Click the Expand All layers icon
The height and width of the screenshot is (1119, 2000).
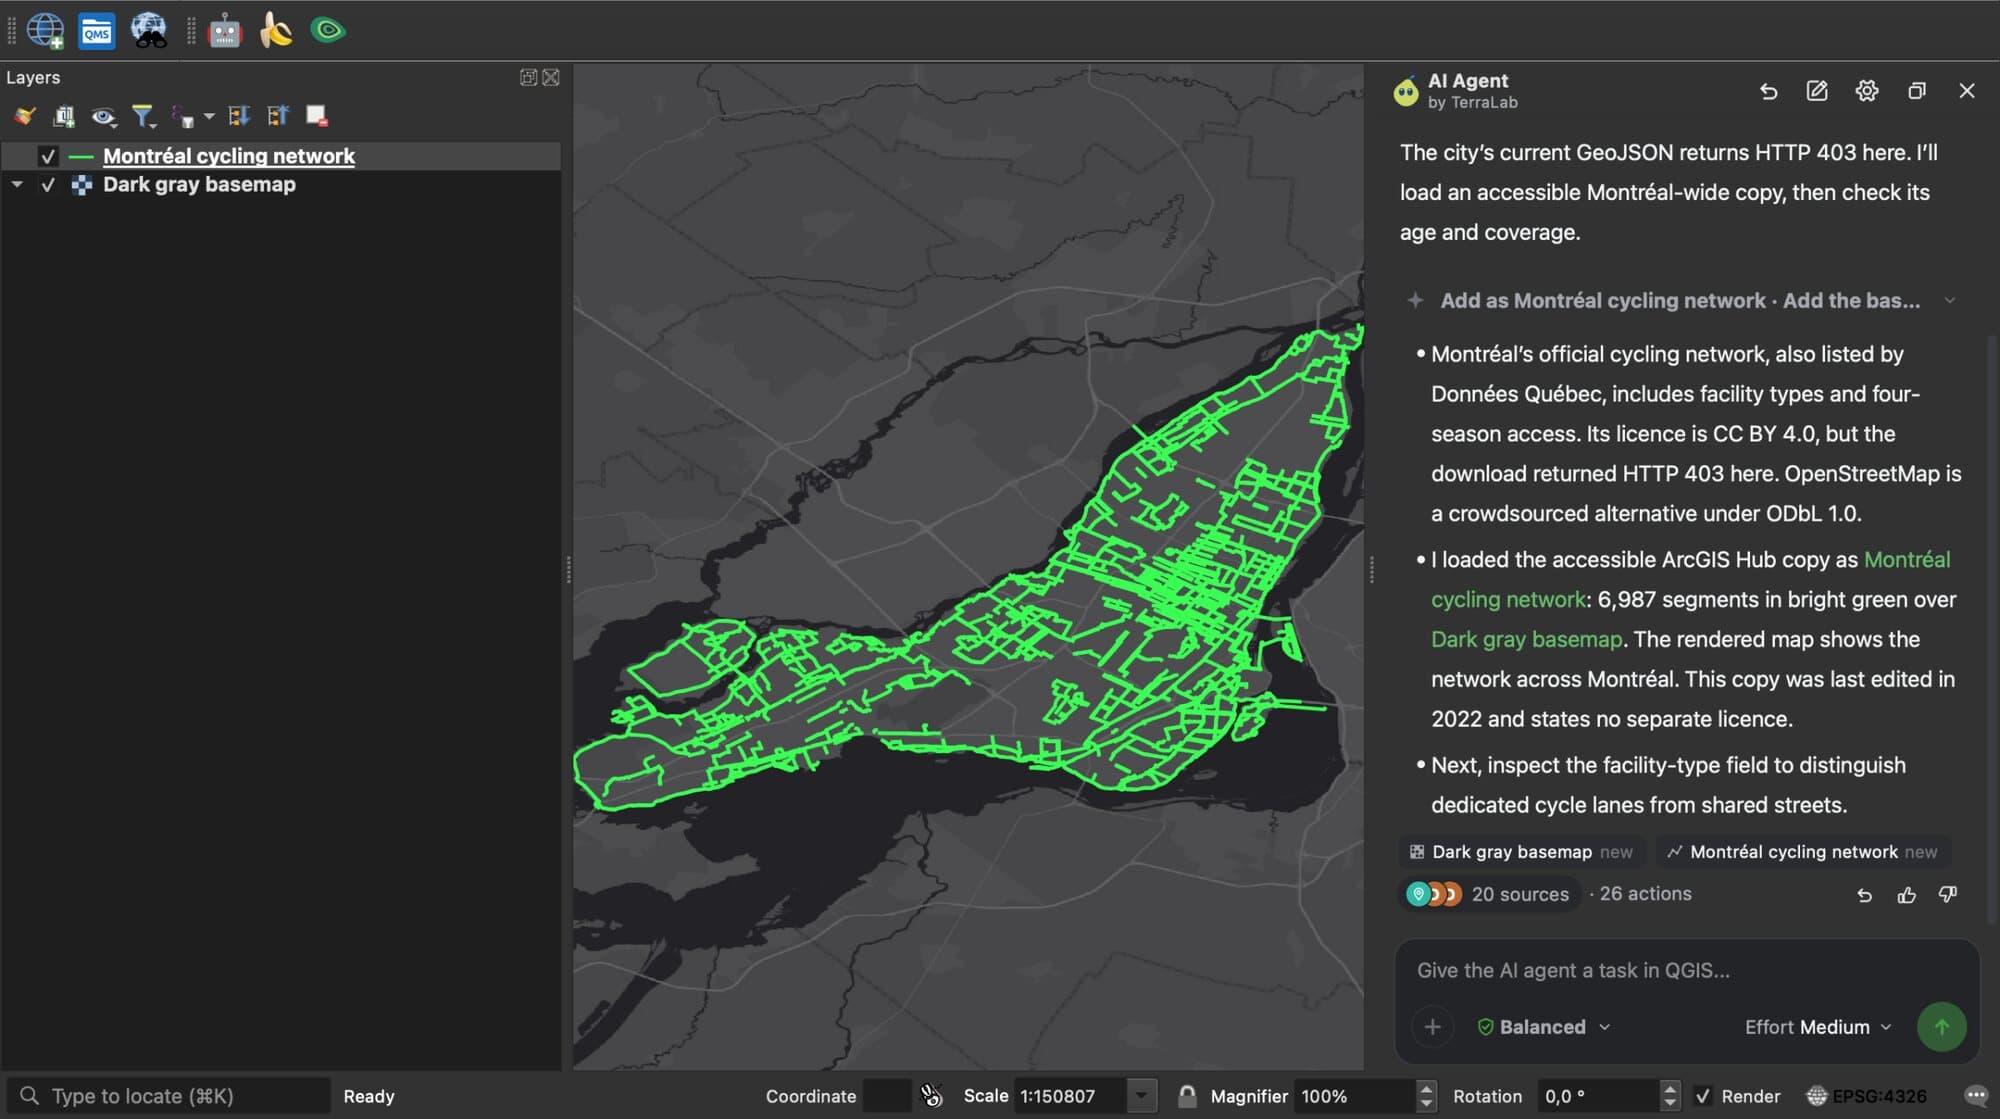[x=239, y=116]
